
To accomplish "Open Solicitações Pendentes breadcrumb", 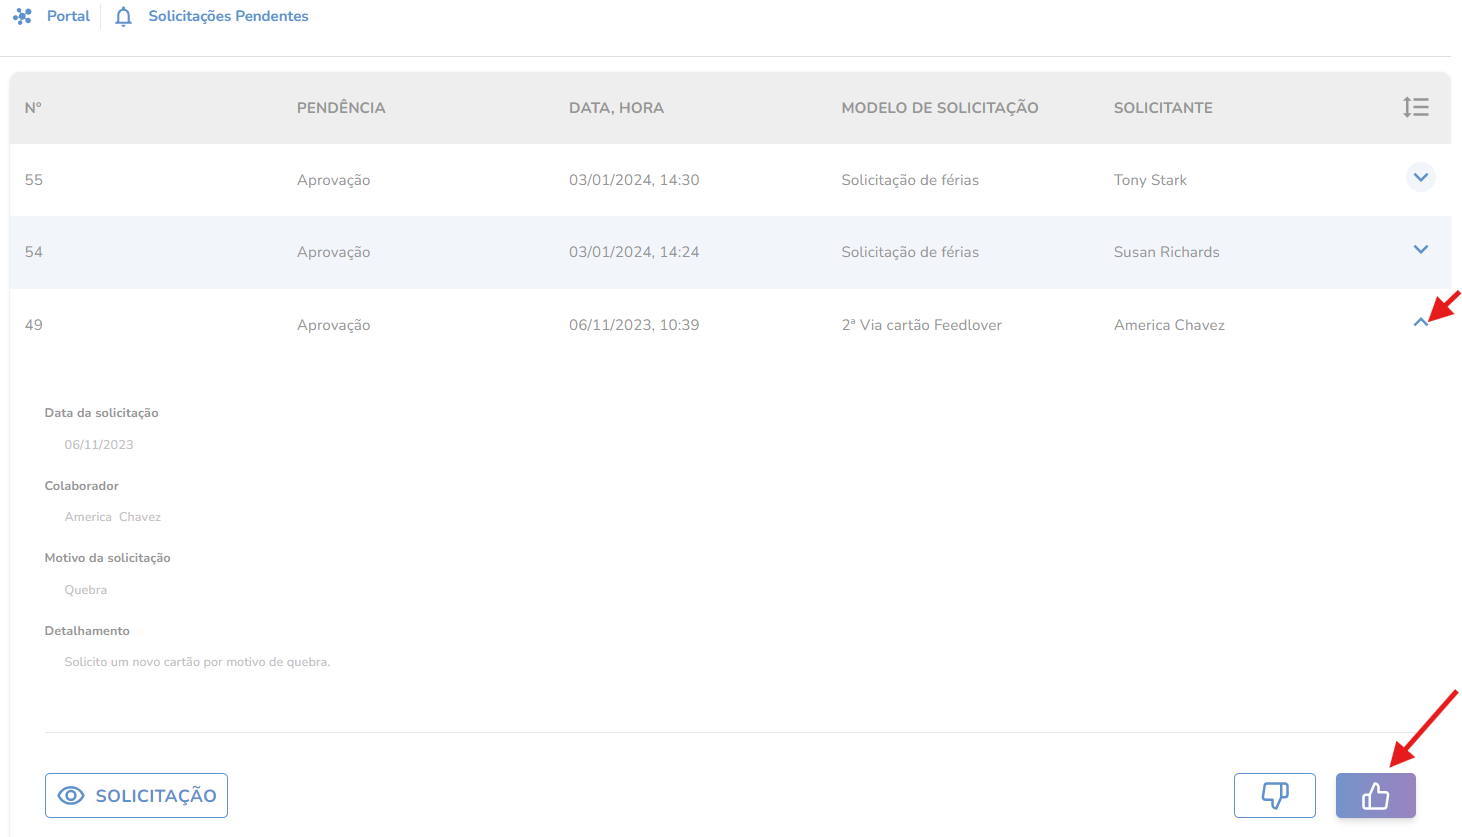I will 228,16.
